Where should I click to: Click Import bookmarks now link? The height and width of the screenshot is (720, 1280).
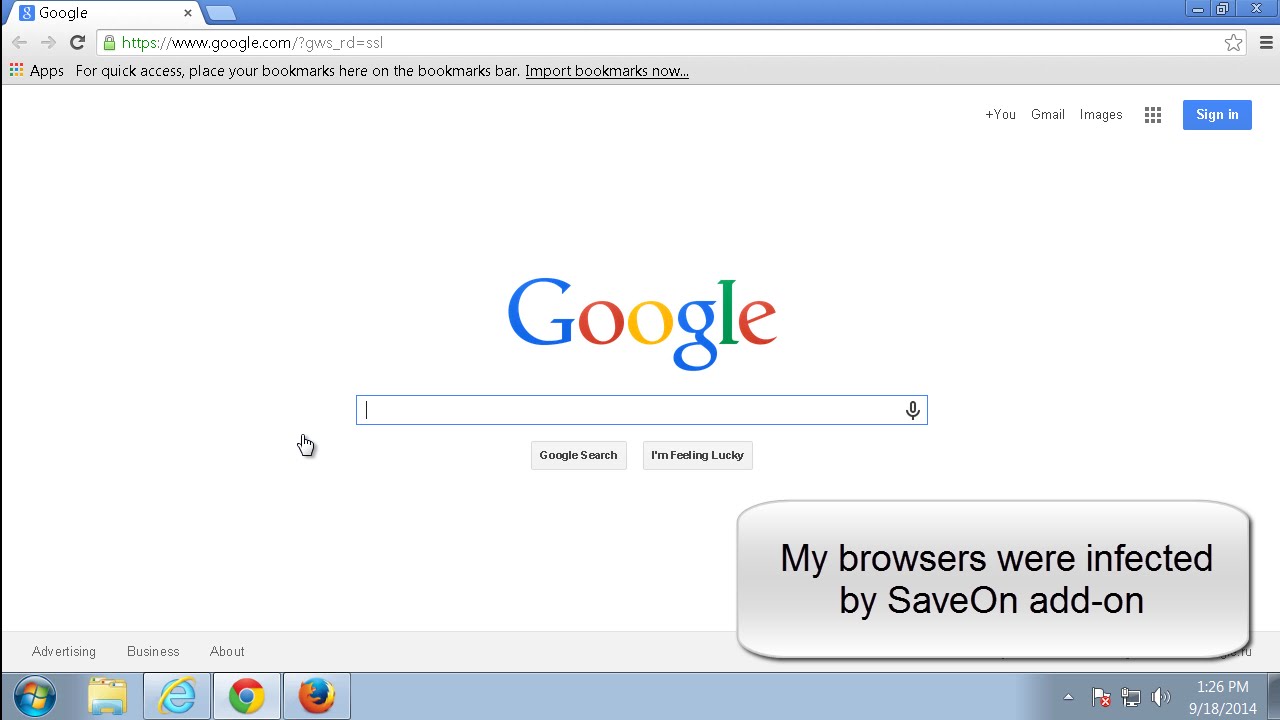tap(607, 71)
